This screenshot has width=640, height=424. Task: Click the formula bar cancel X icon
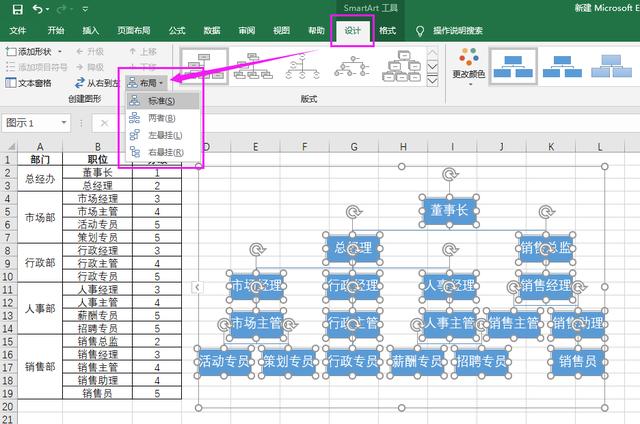[104, 123]
